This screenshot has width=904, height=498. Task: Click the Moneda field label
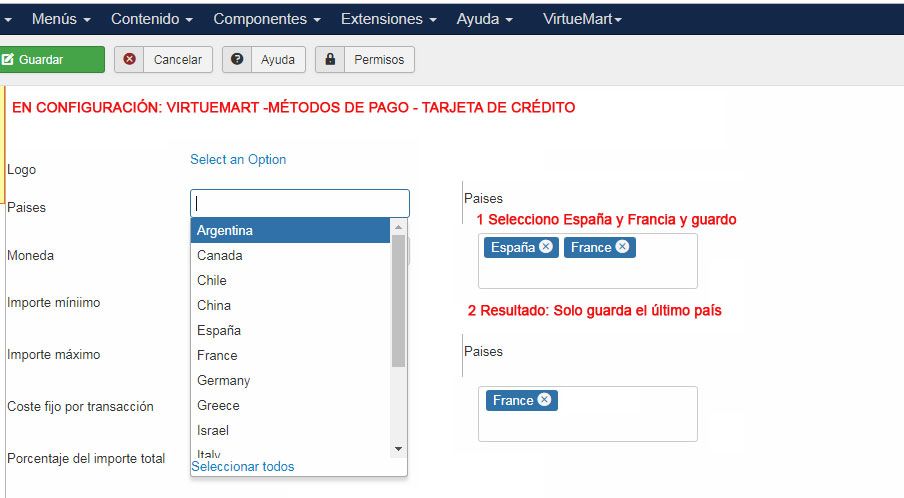coord(31,255)
